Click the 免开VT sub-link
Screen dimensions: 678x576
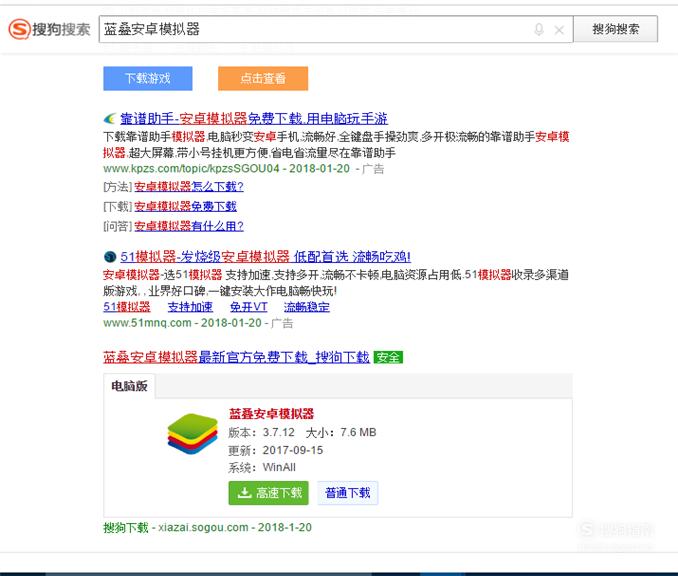[249, 307]
